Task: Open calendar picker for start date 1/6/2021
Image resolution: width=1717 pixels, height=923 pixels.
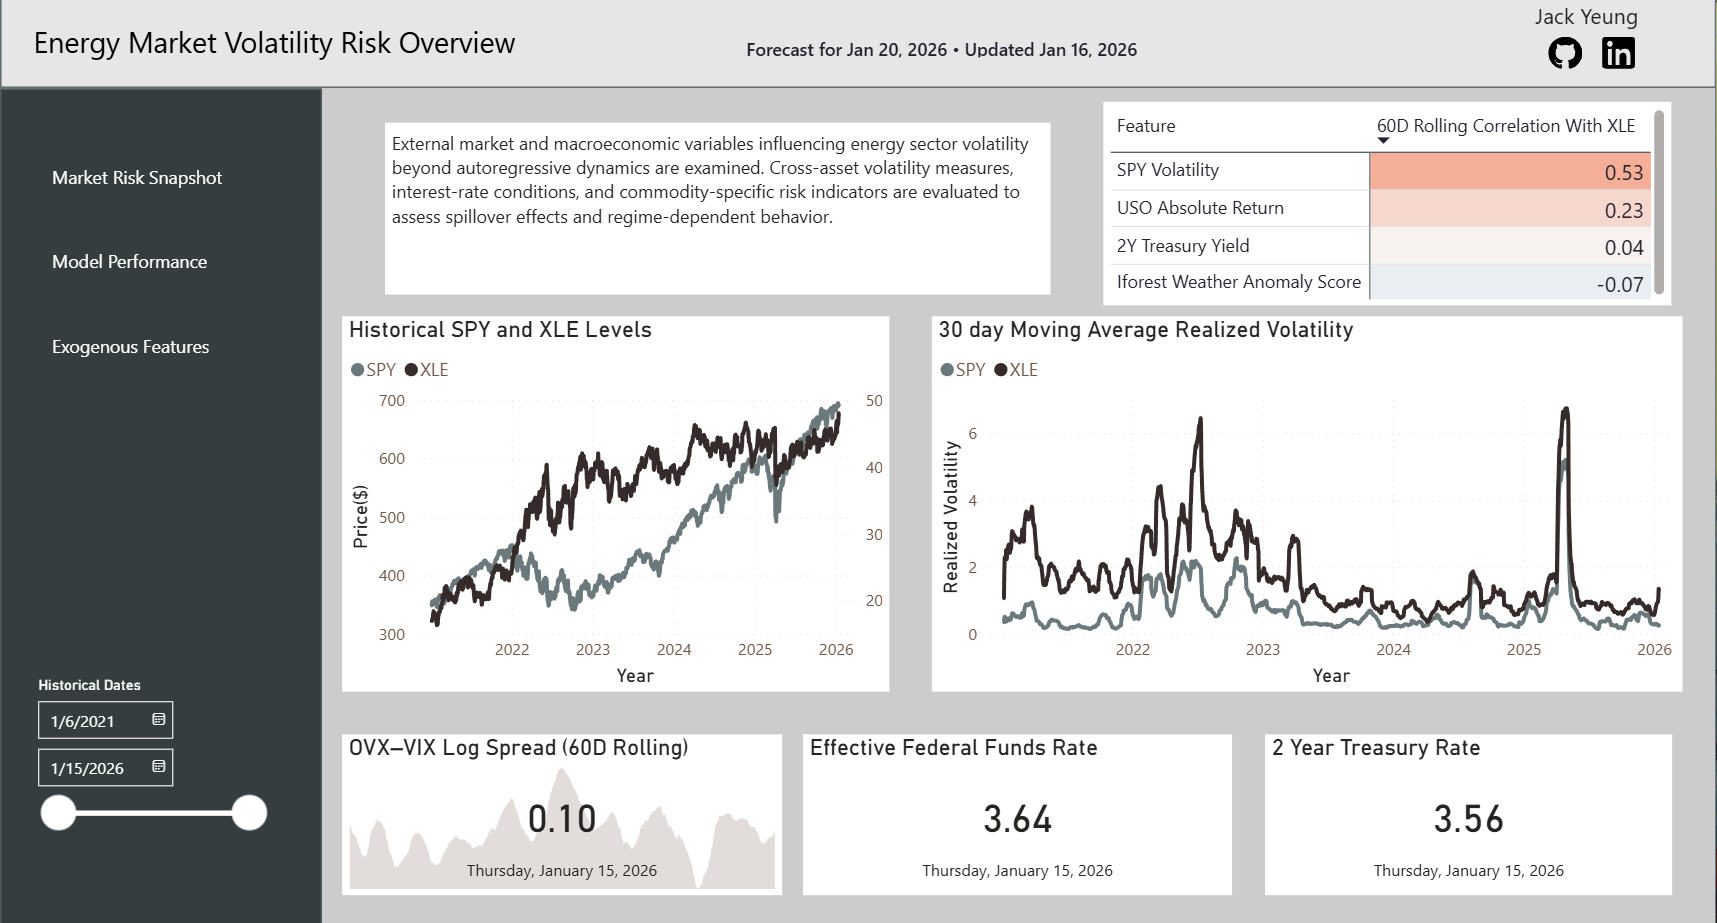Action: (x=158, y=720)
